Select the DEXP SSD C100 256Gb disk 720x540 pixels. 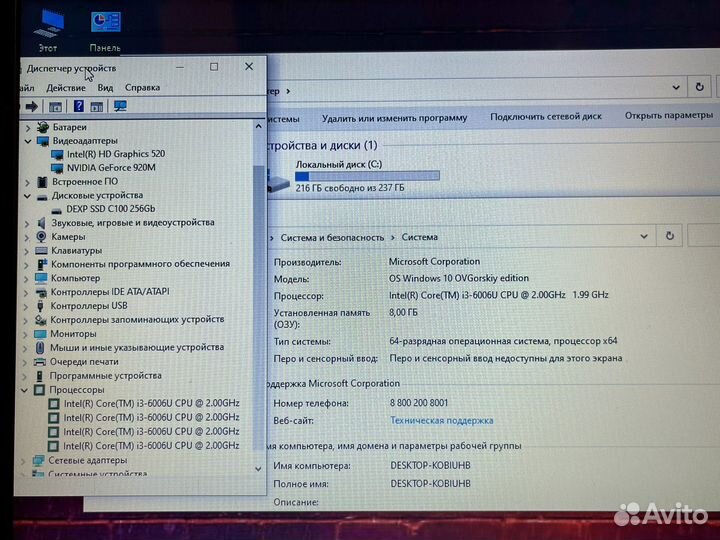click(x=111, y=209)
